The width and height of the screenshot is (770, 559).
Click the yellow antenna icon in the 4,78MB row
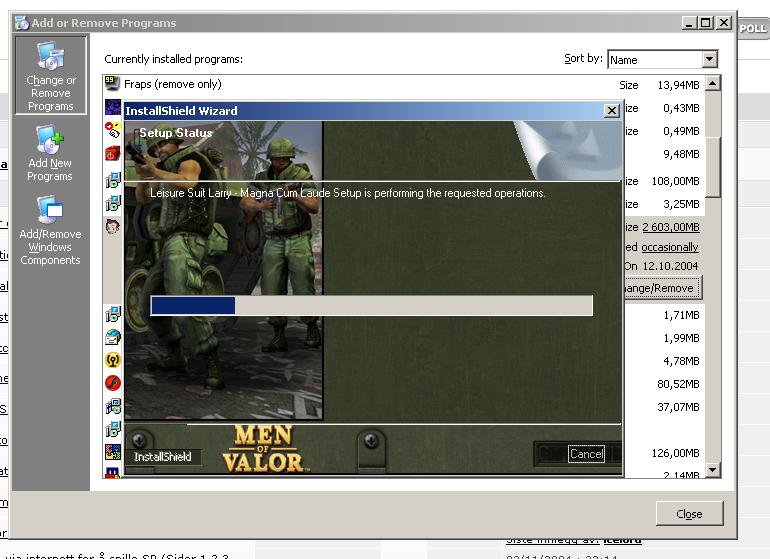tap(113, 360)
